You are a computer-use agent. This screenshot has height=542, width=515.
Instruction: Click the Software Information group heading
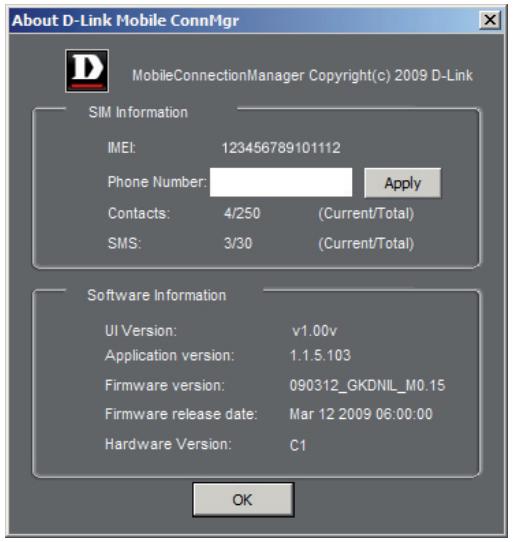point(157,296)
